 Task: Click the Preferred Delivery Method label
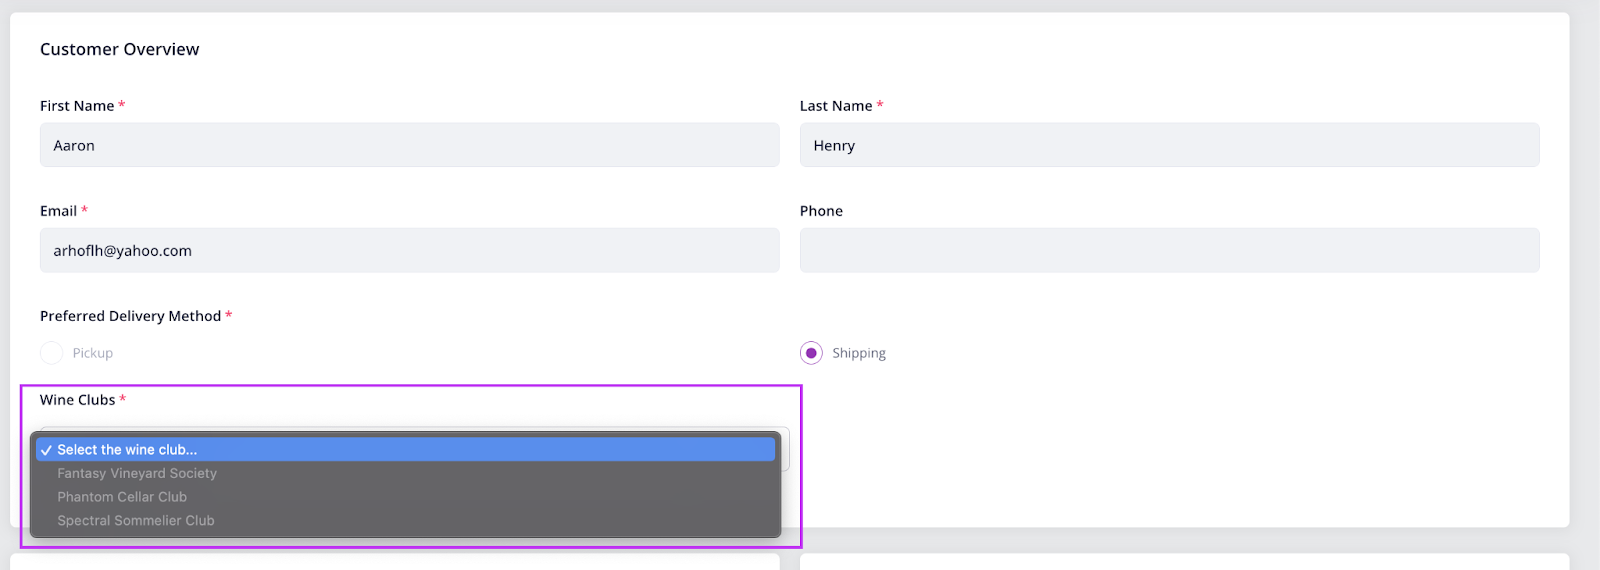point(130,316)
